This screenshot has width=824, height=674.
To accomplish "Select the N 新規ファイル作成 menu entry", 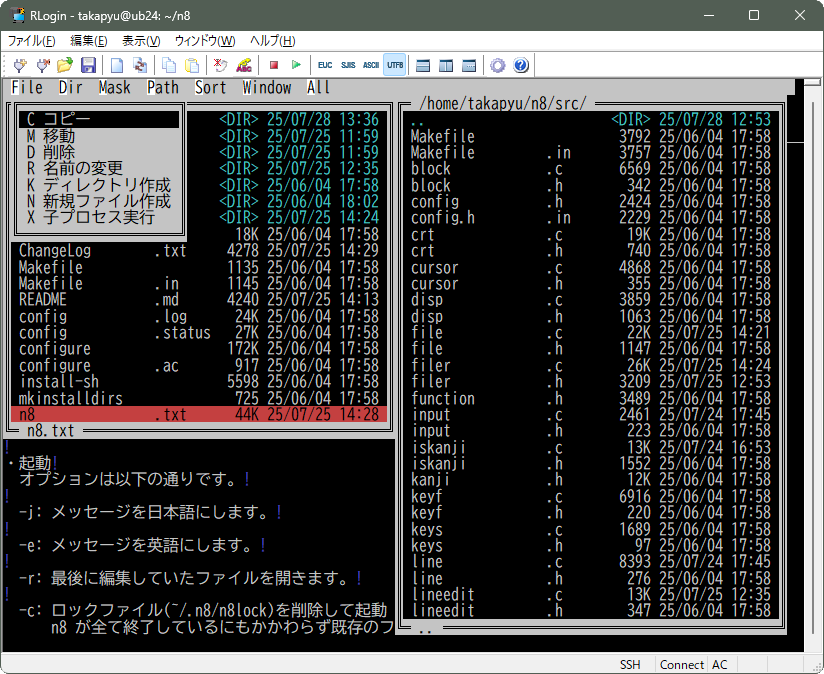I will pyautogui.click(x=99, y=201).
